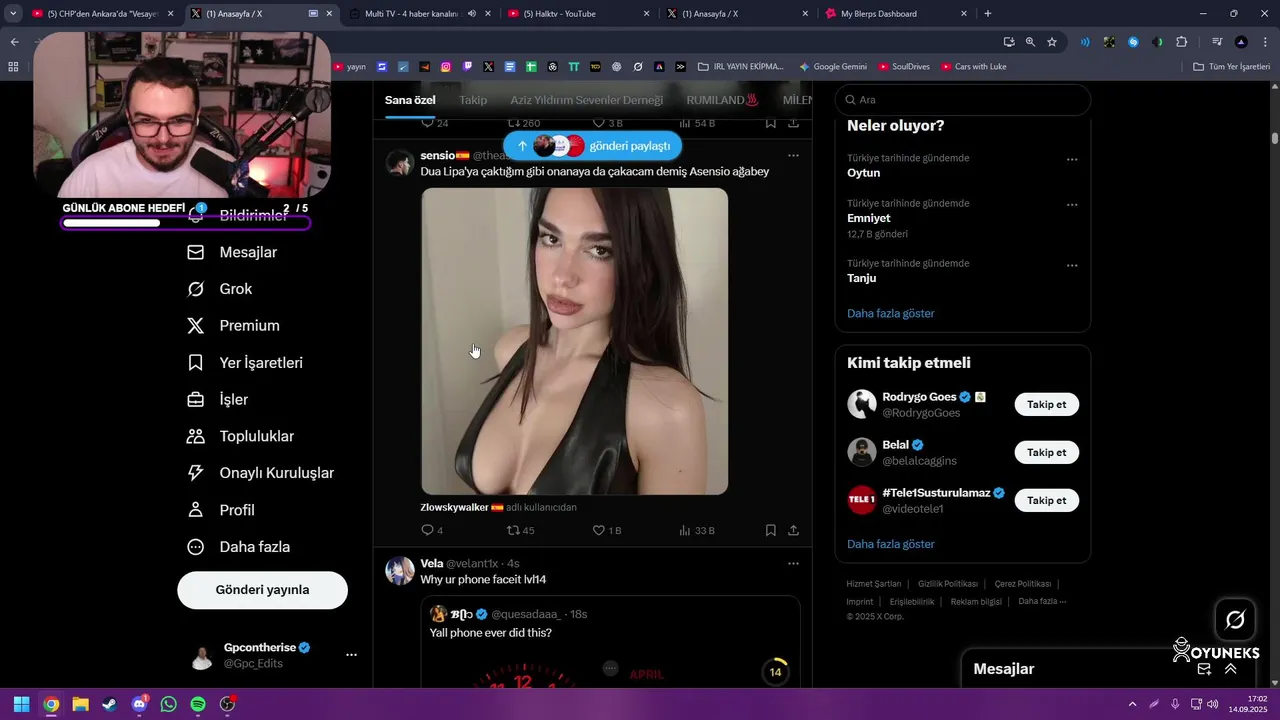View analytics of sensio post (33 B)

coord(697,530)
